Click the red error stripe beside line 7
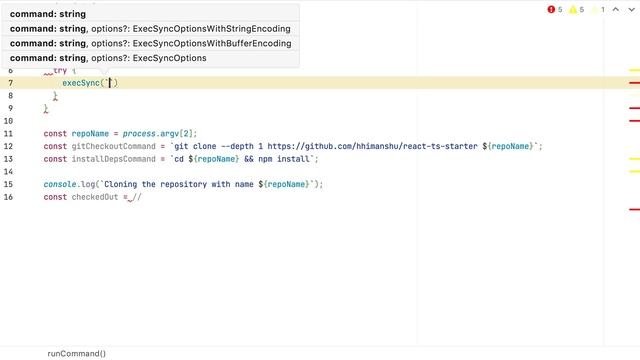 click(x=634, y=83)
